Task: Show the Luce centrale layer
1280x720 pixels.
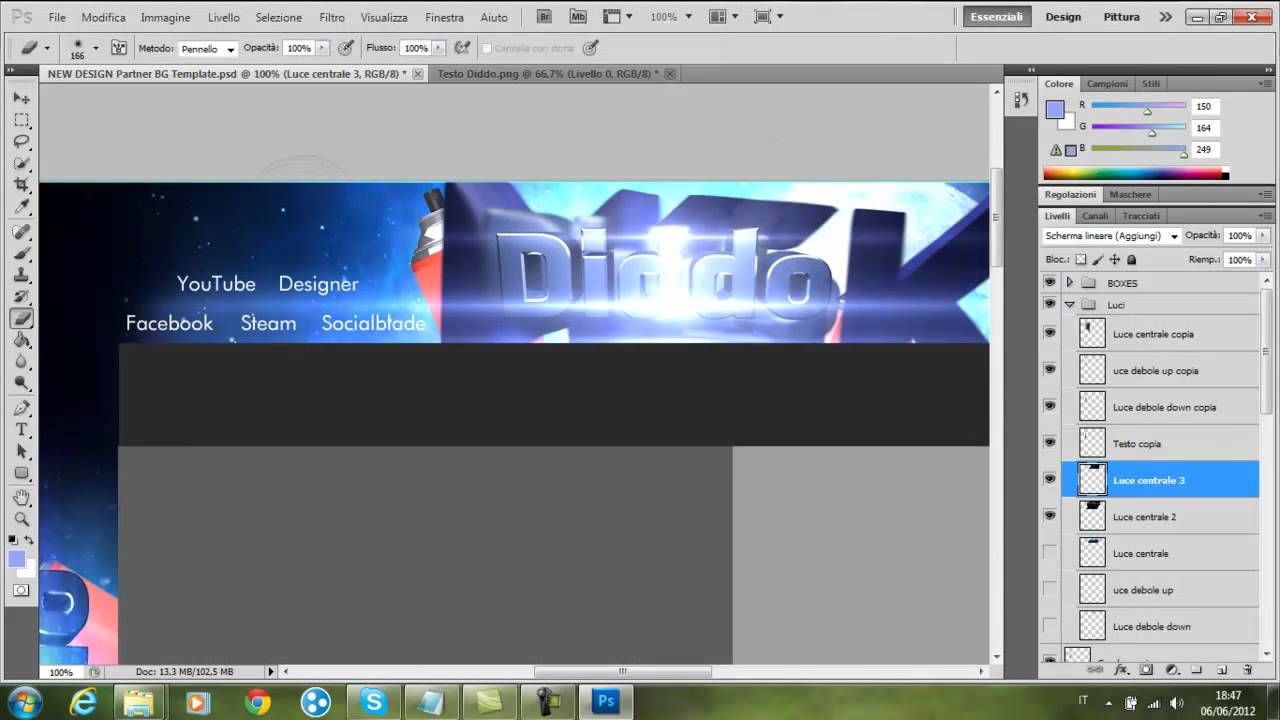Action: point(1049,552)
